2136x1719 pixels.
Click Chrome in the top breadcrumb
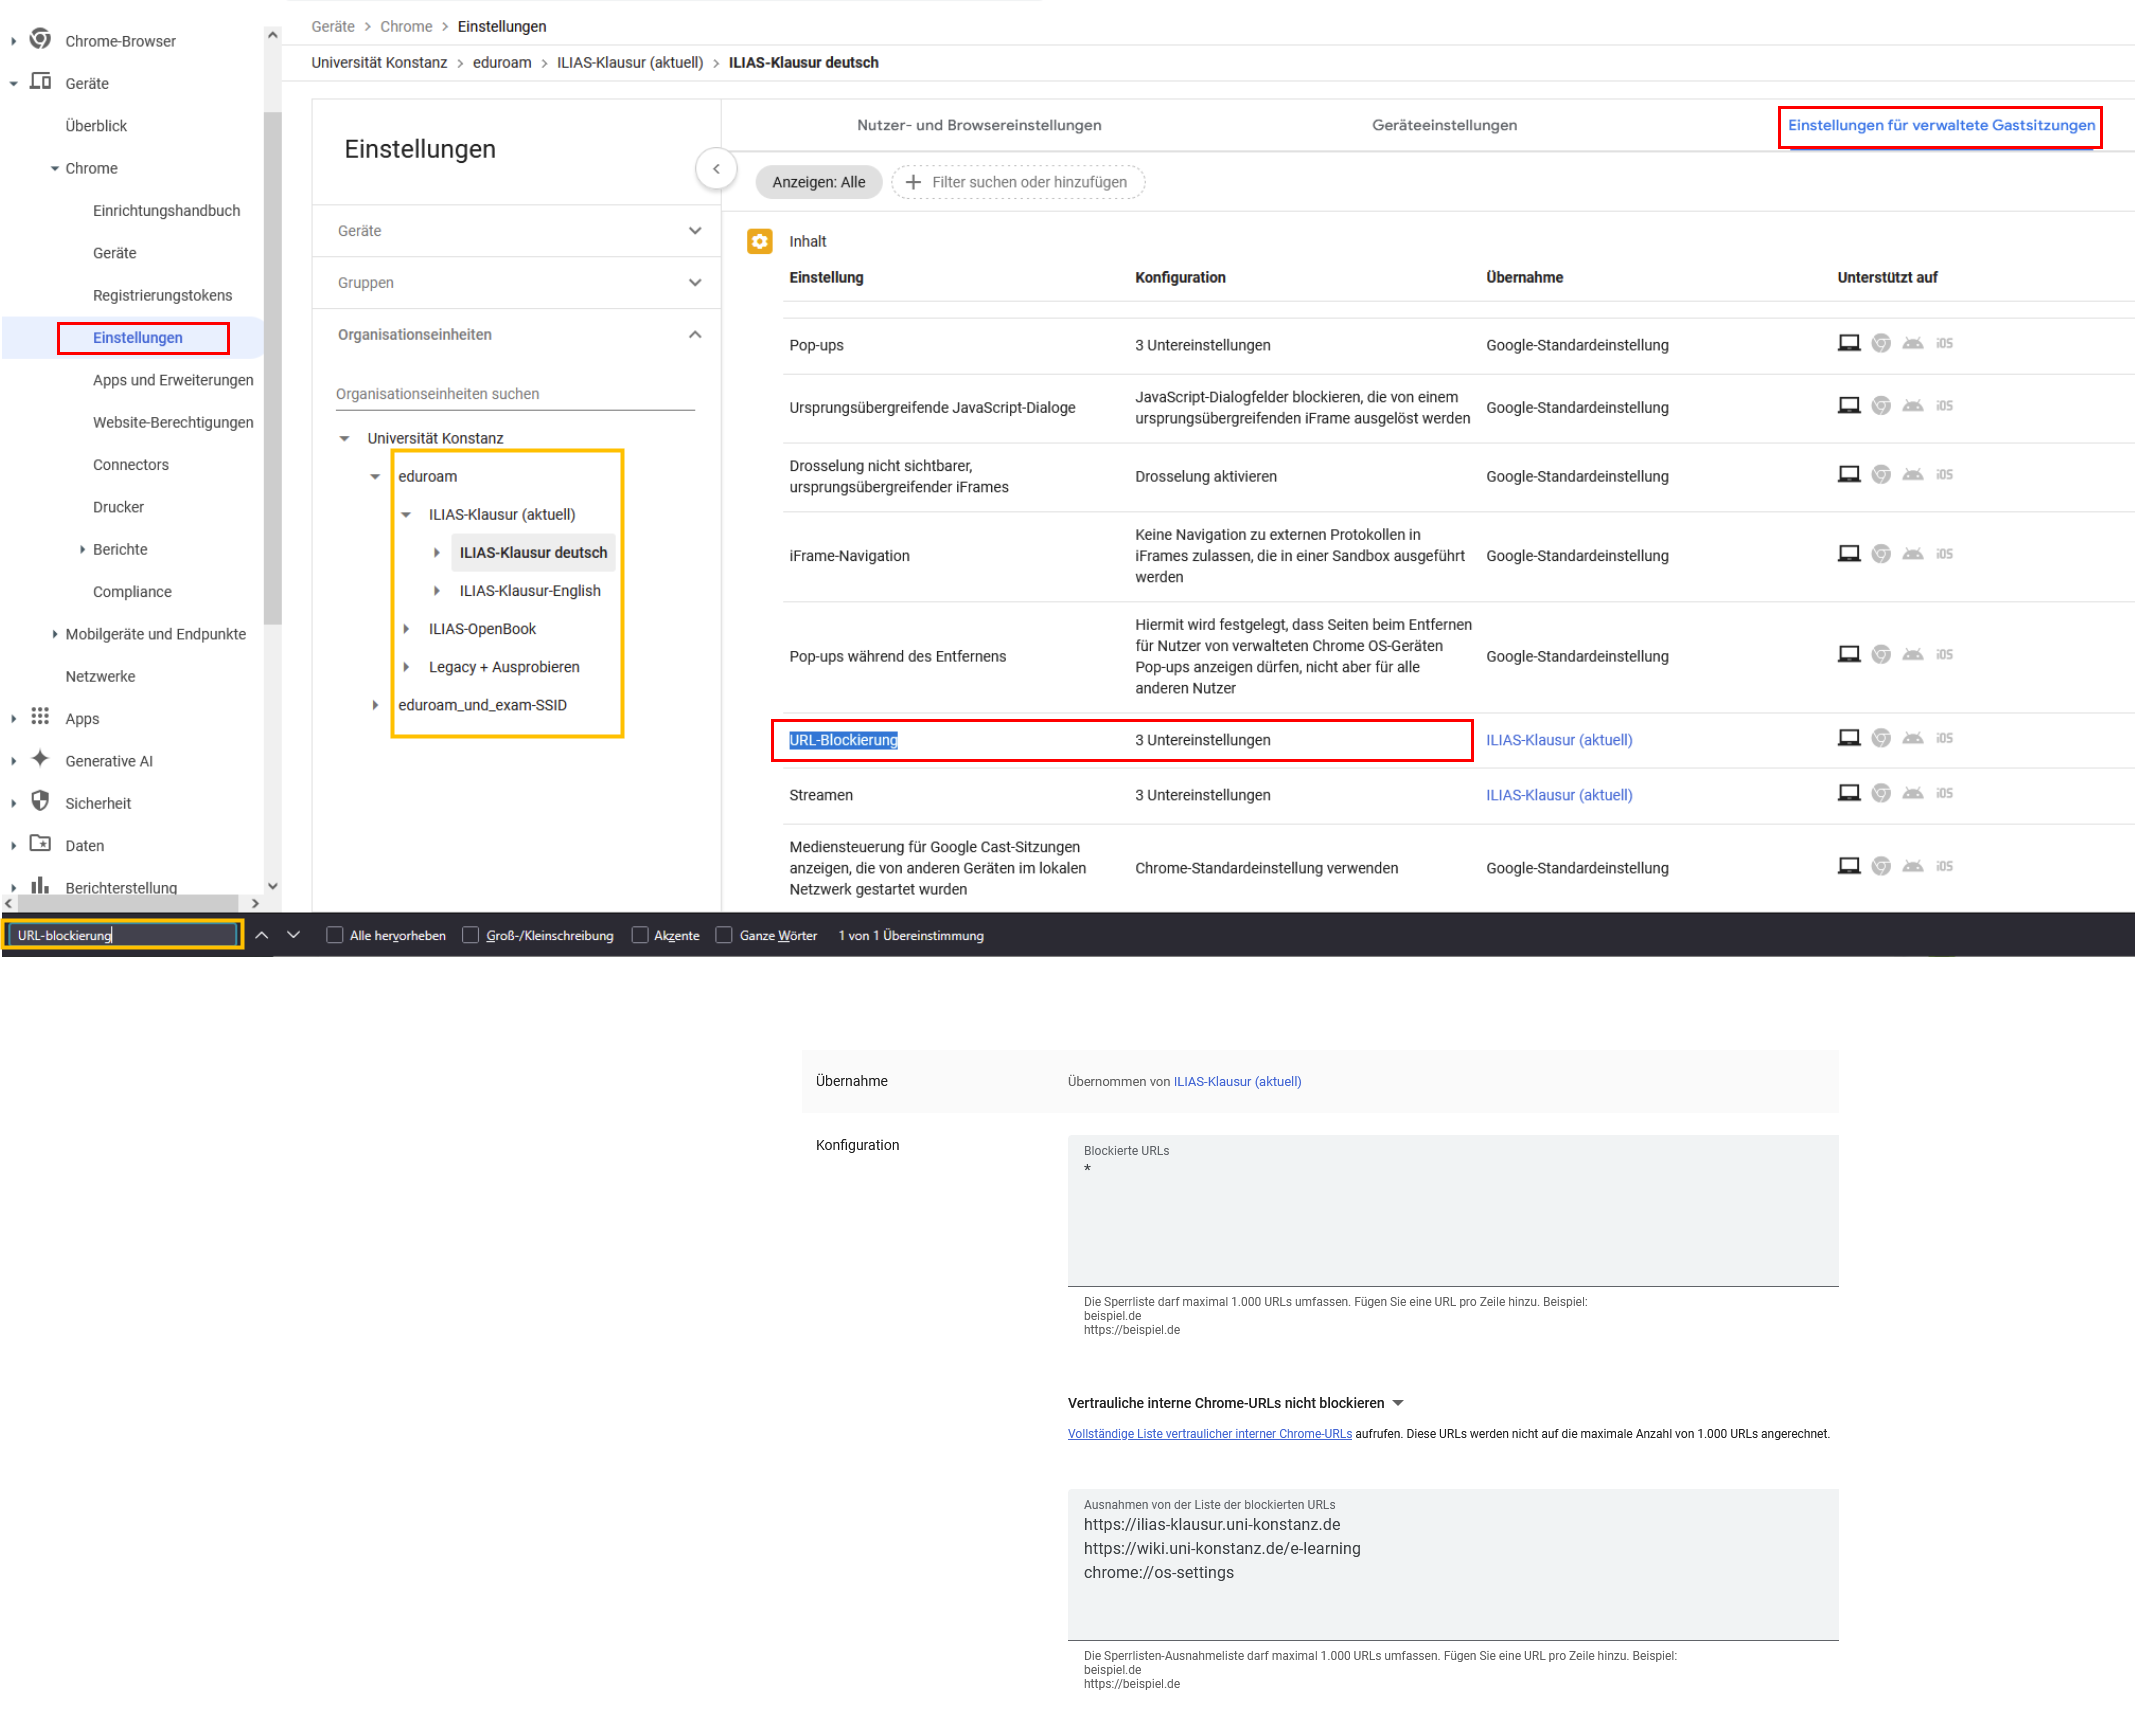tap(406, 26)
